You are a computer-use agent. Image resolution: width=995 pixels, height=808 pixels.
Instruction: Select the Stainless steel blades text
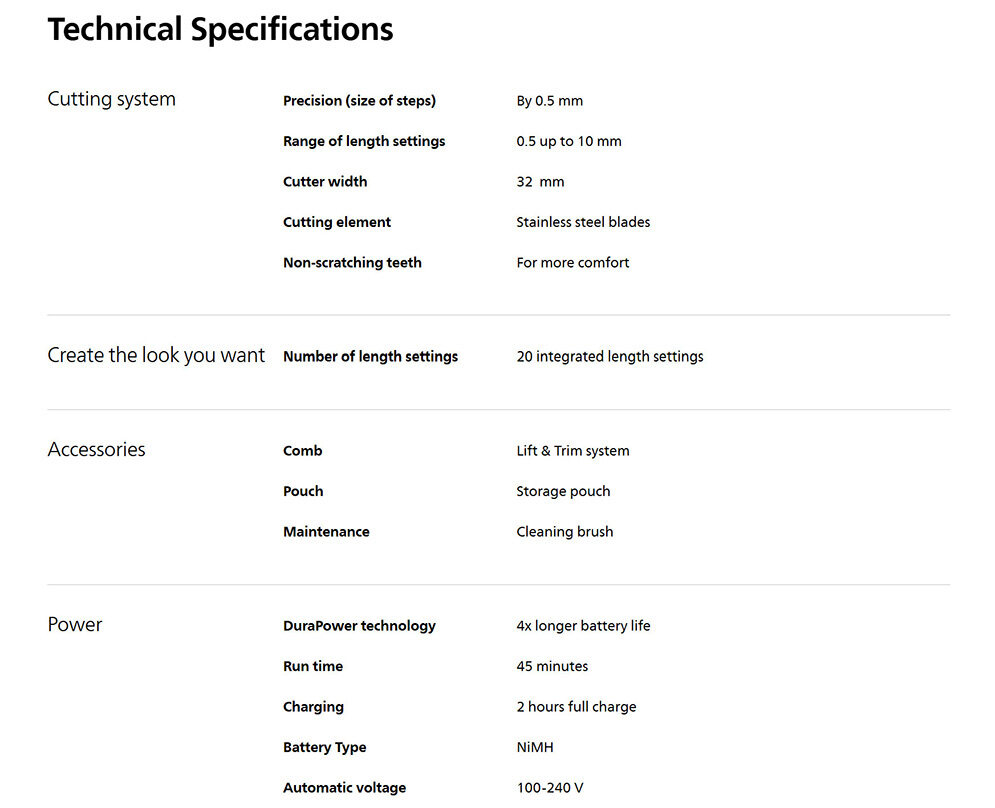(583, 222)
